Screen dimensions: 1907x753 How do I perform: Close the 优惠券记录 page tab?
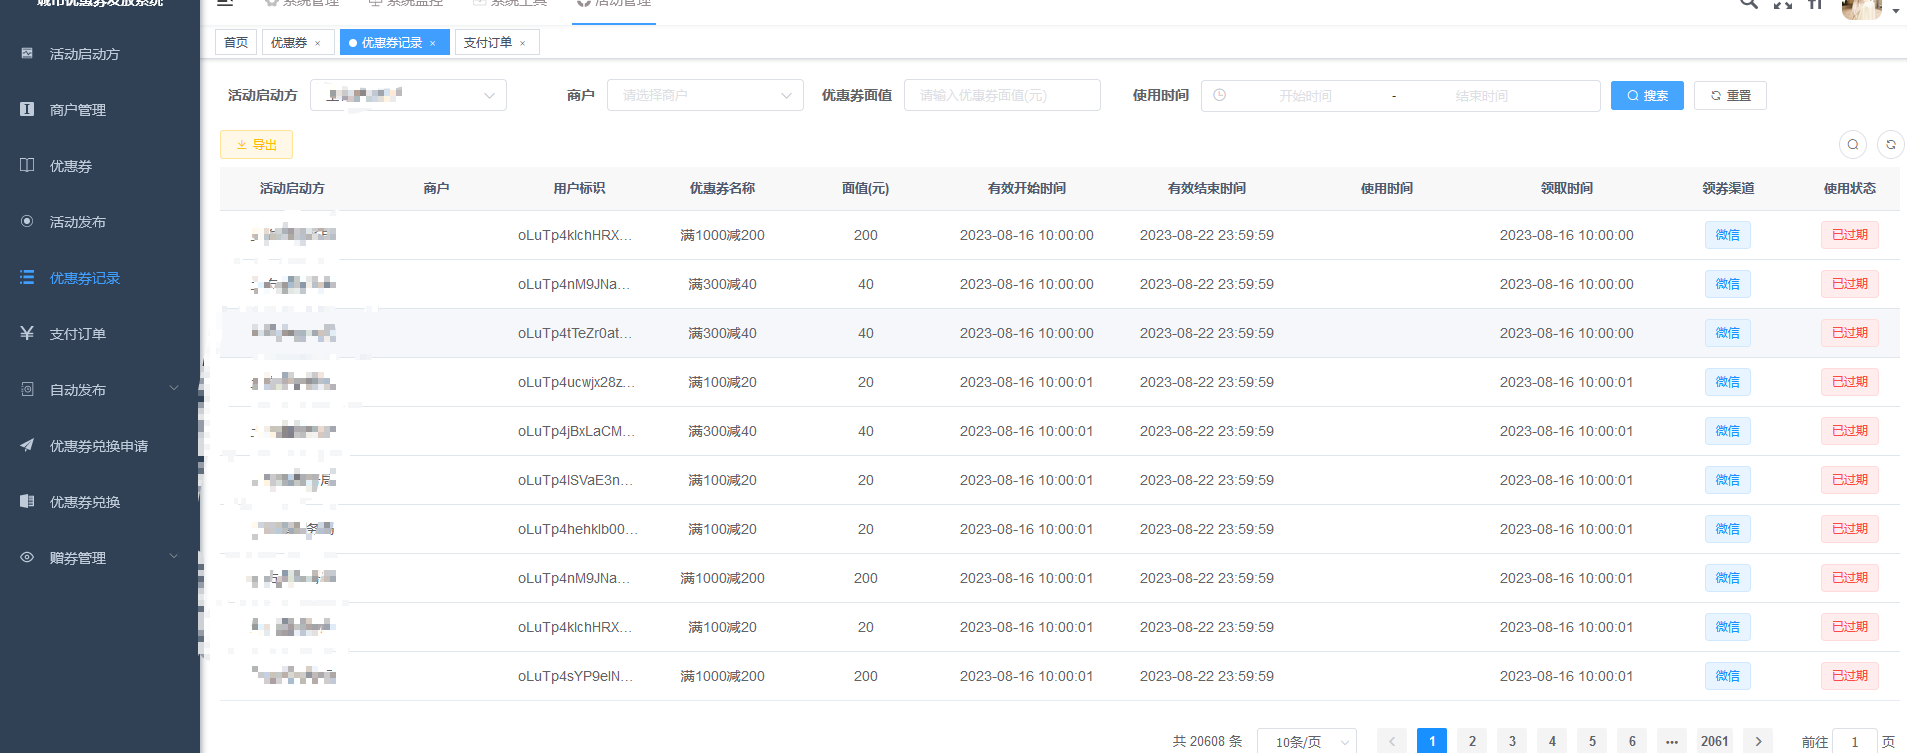(433, 43)
